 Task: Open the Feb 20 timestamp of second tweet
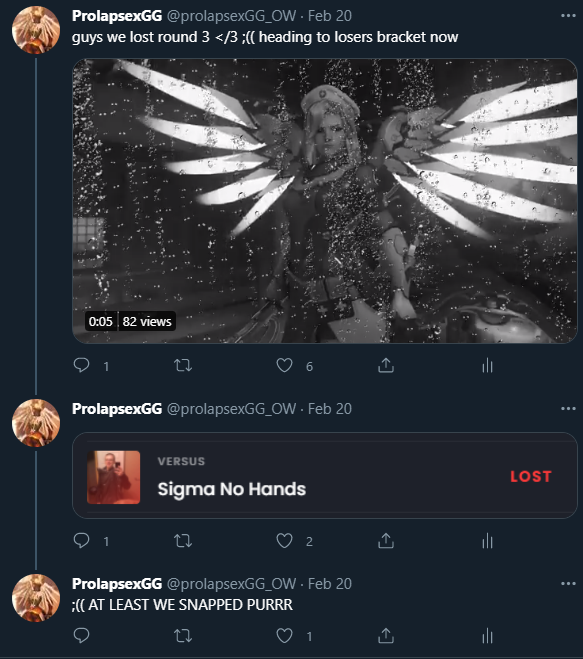[x=330, y=409]
